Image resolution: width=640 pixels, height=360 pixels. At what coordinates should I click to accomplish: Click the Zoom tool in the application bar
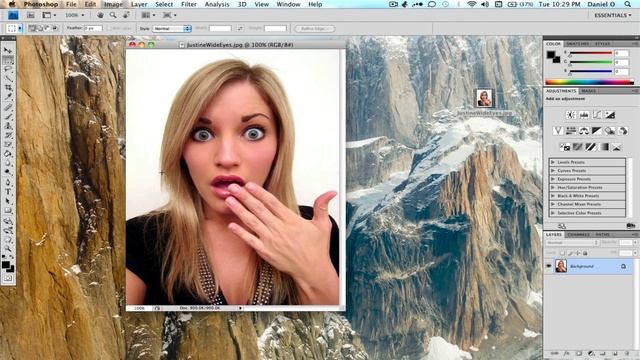tap(113, 15)
